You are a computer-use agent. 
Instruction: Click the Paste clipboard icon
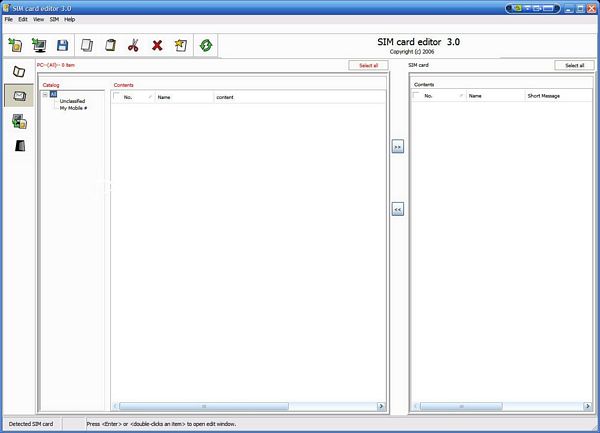(x=110, y=45)
